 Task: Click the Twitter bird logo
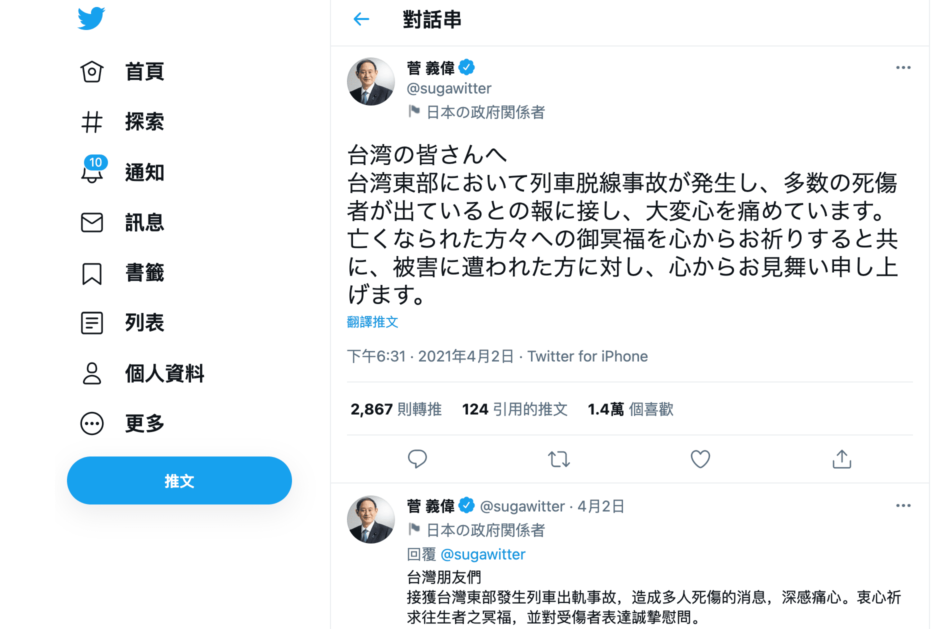point(91,19)
